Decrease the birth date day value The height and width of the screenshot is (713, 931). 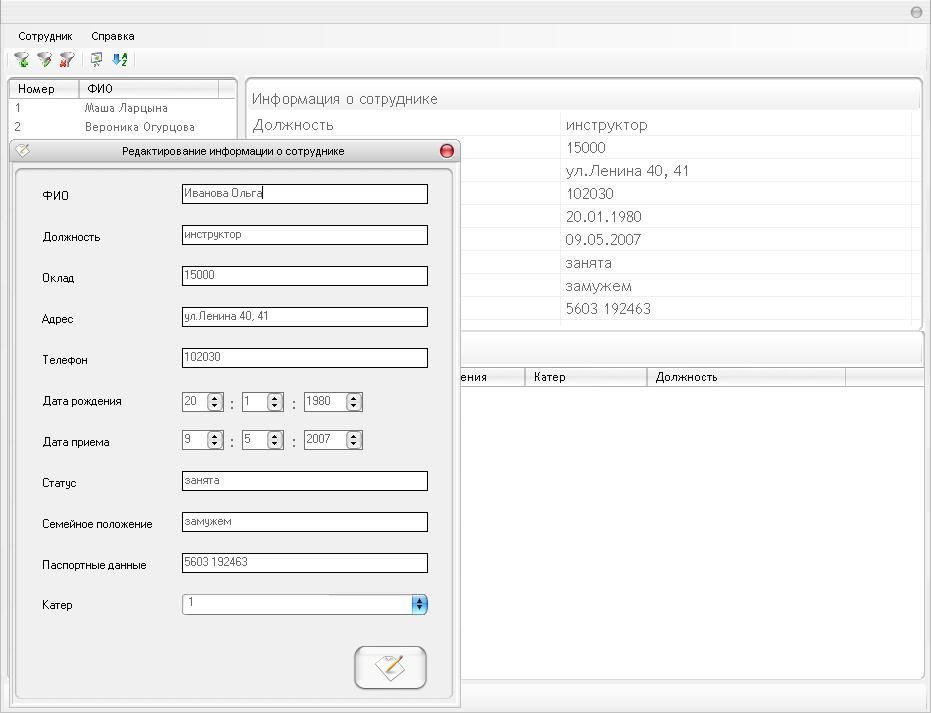coord(215,406)
